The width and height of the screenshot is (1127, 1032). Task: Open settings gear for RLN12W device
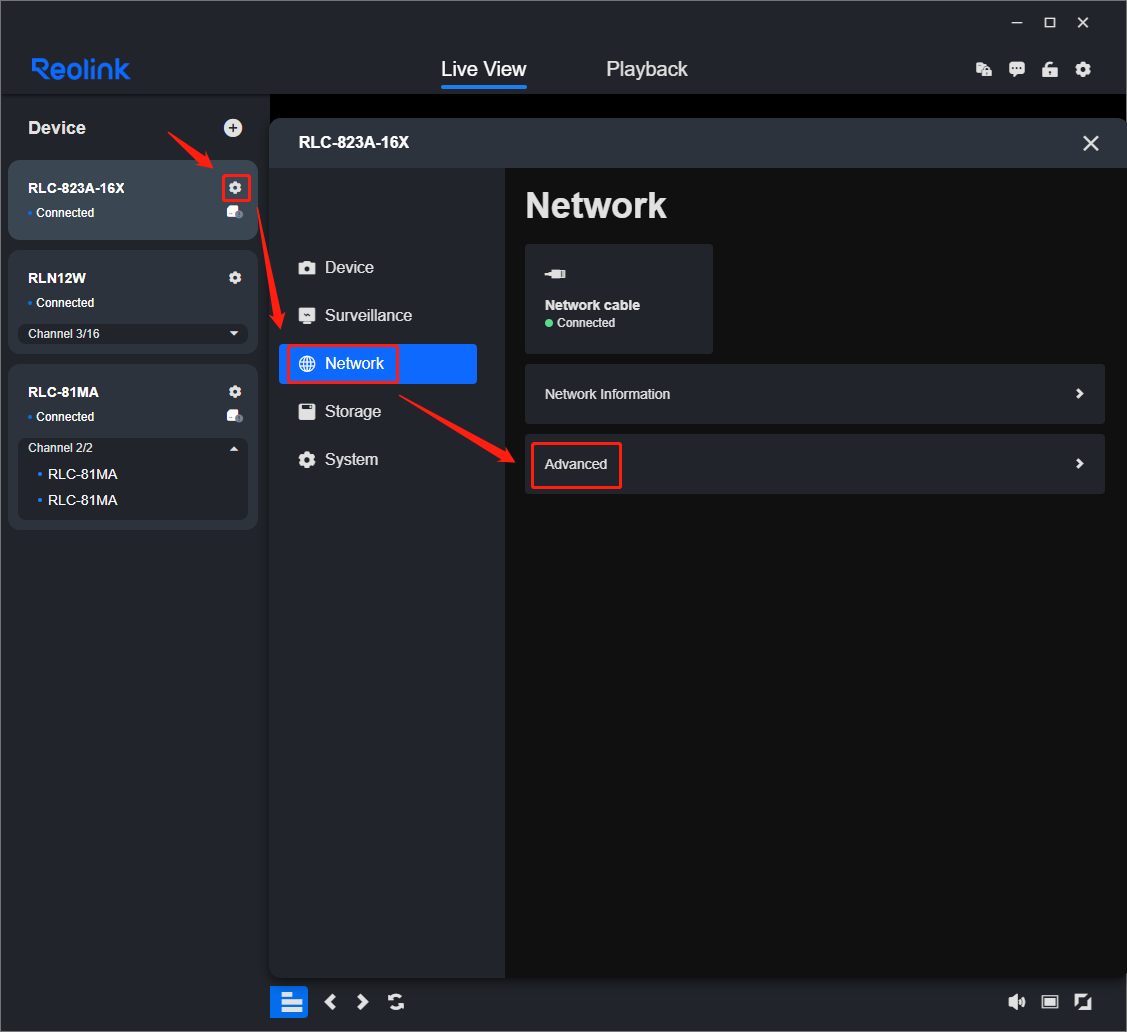235,278
